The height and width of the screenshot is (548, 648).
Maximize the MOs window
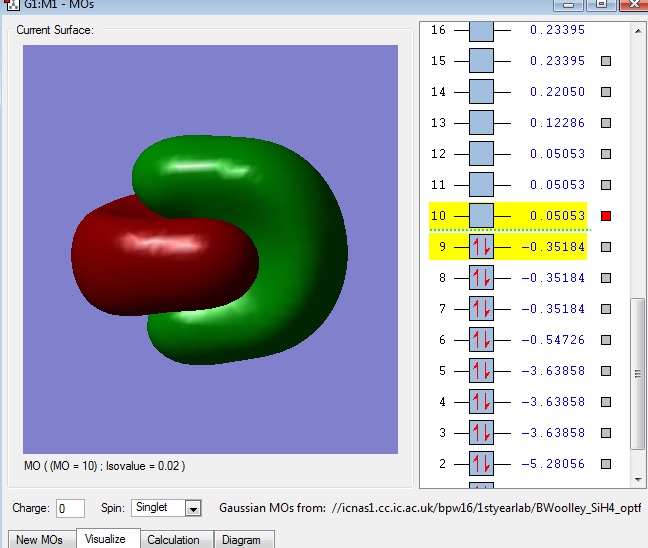pos(601,5)
